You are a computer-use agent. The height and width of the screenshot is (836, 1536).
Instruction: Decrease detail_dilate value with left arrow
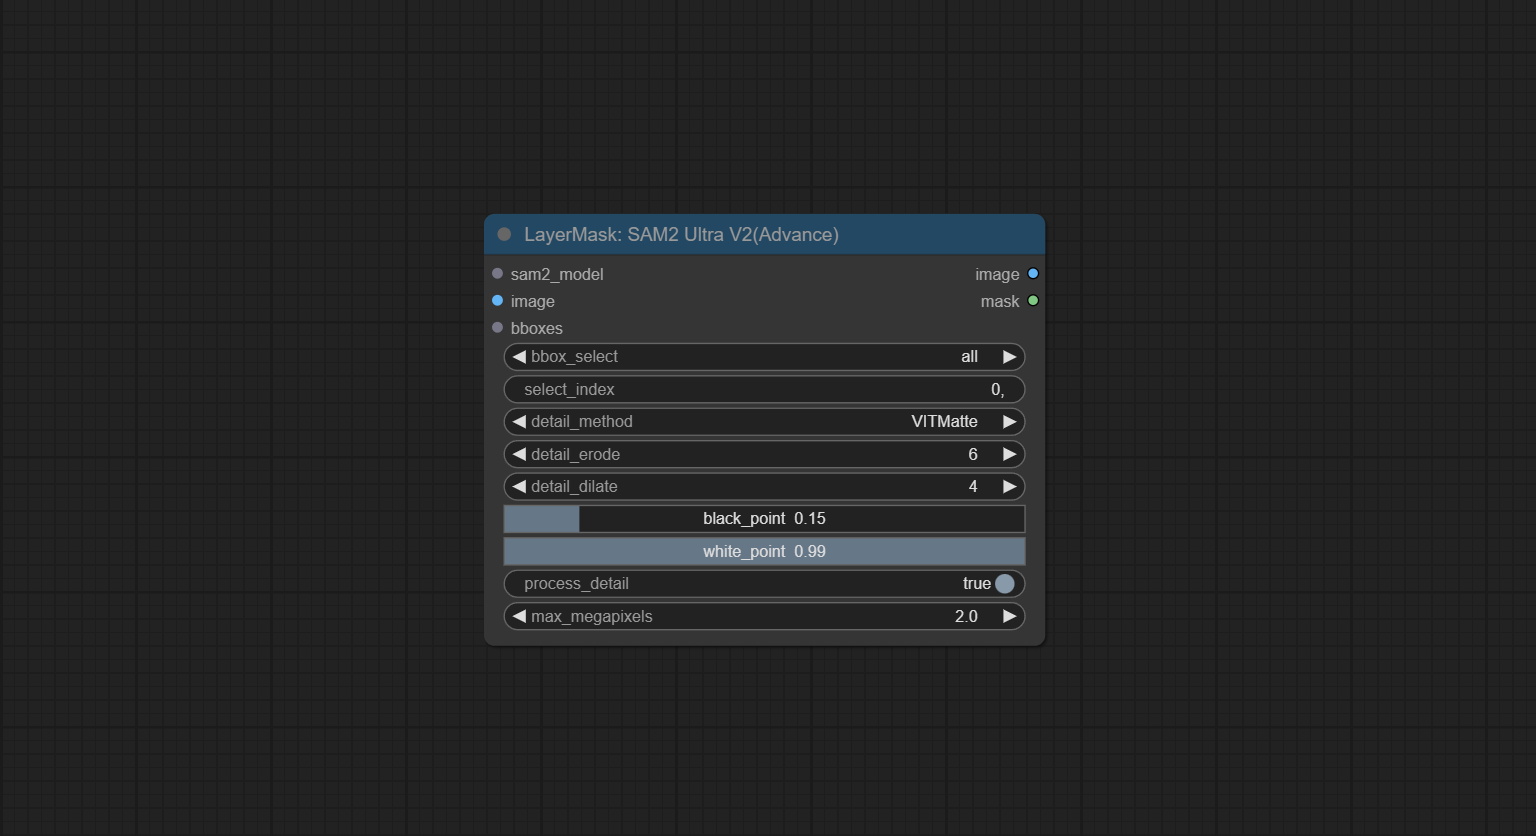[x=519, y=487]
